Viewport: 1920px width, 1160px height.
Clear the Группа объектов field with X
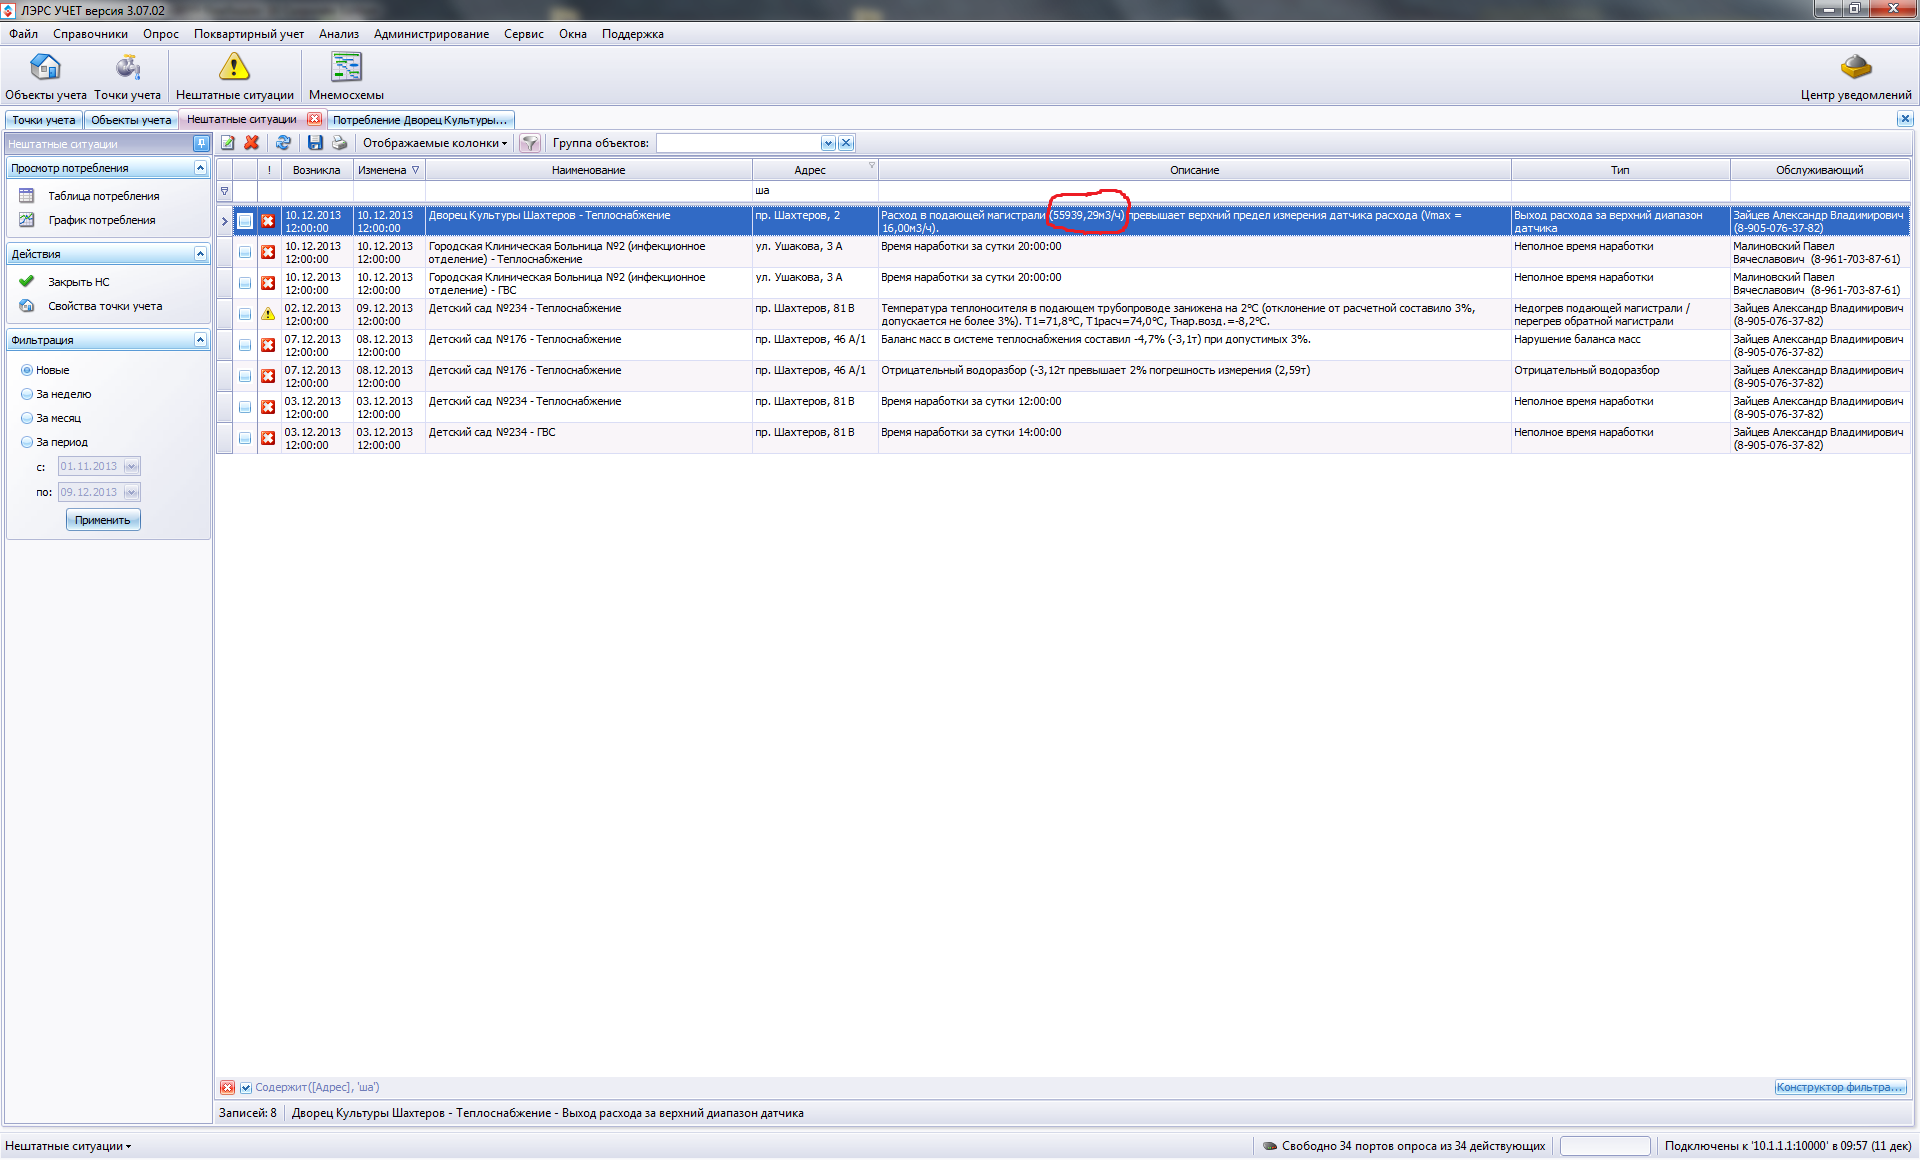[846, 143]
